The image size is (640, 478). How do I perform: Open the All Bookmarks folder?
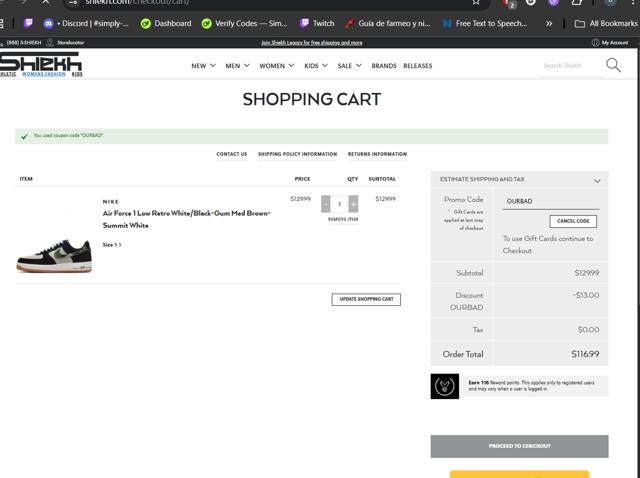point(606,24)
